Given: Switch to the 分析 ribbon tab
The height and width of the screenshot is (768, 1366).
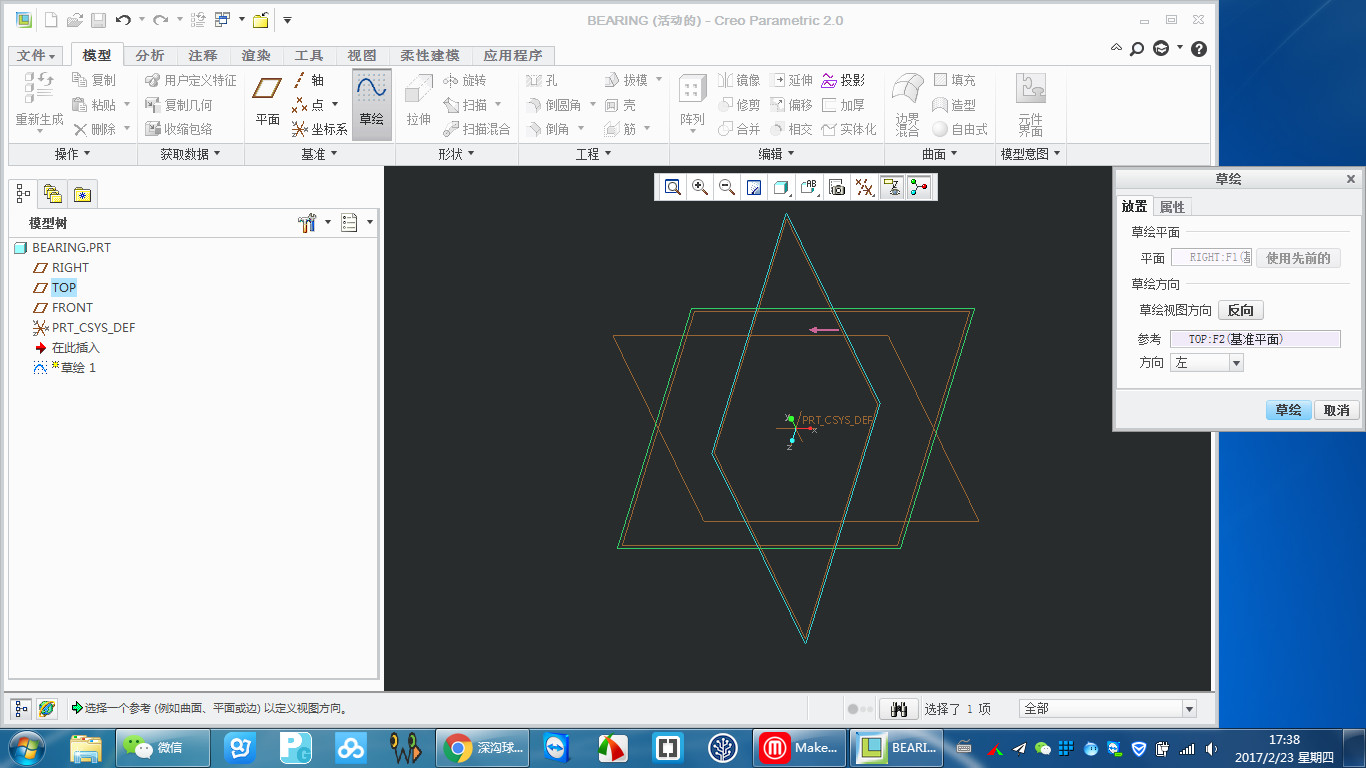Looking at the screenshot, I should [150, 56].
